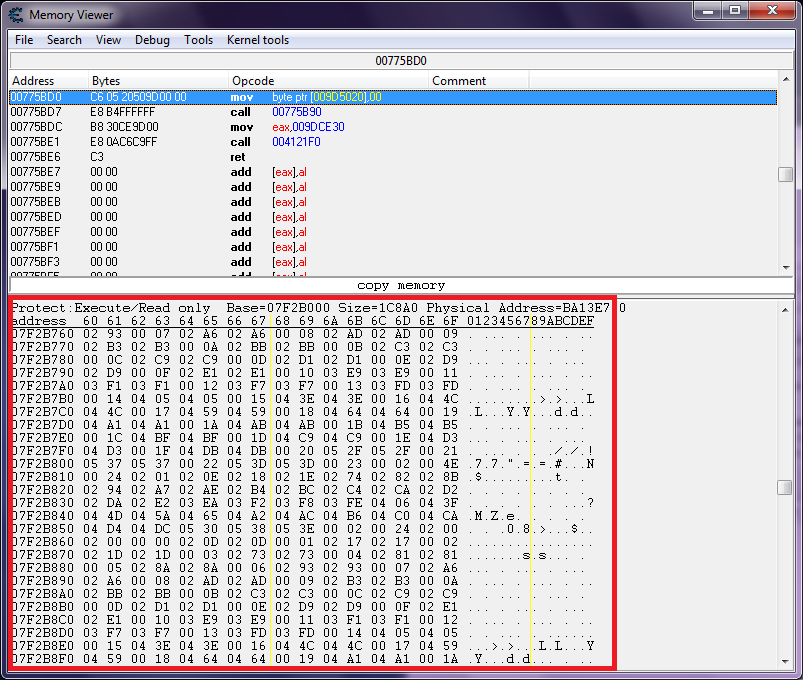This screenshot has height=680, width=803.
Task: Click the copy memory bar
Action: pos(401,285)
